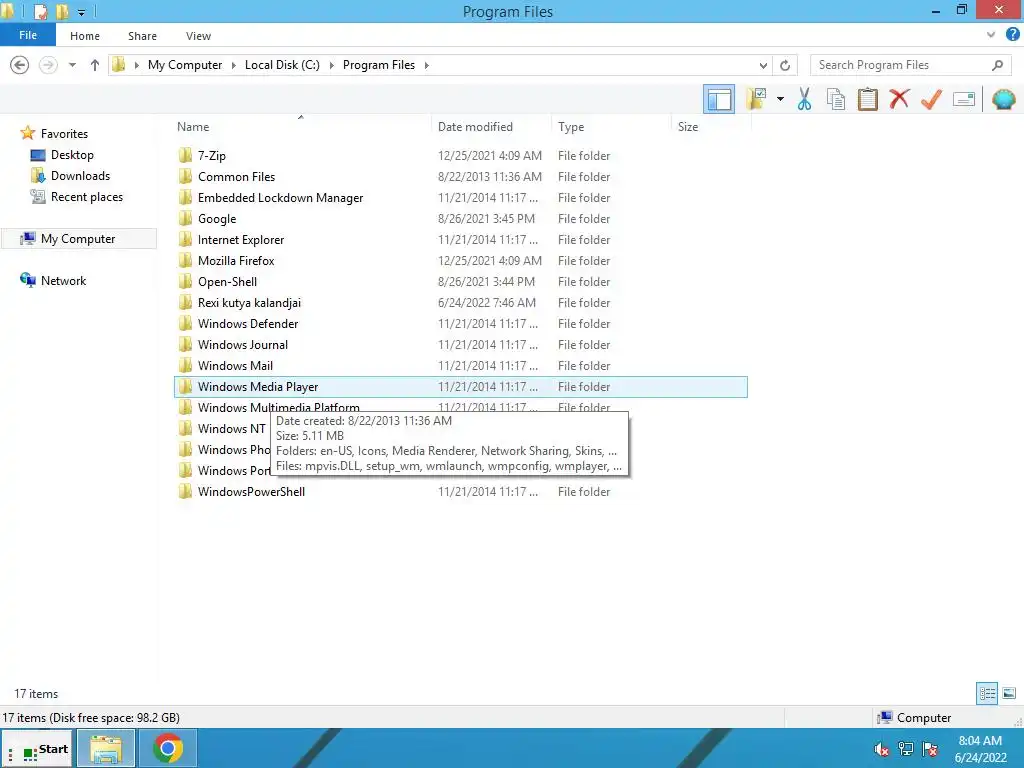Switch to Large icons view in status bar
The image size is (1024, 768).
(x=1009, y=693)
